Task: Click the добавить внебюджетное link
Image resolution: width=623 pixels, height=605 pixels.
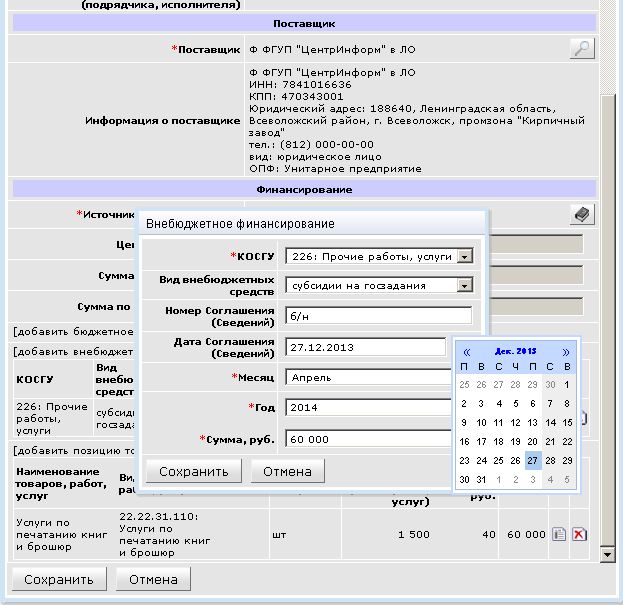Action: click(74, 352)
